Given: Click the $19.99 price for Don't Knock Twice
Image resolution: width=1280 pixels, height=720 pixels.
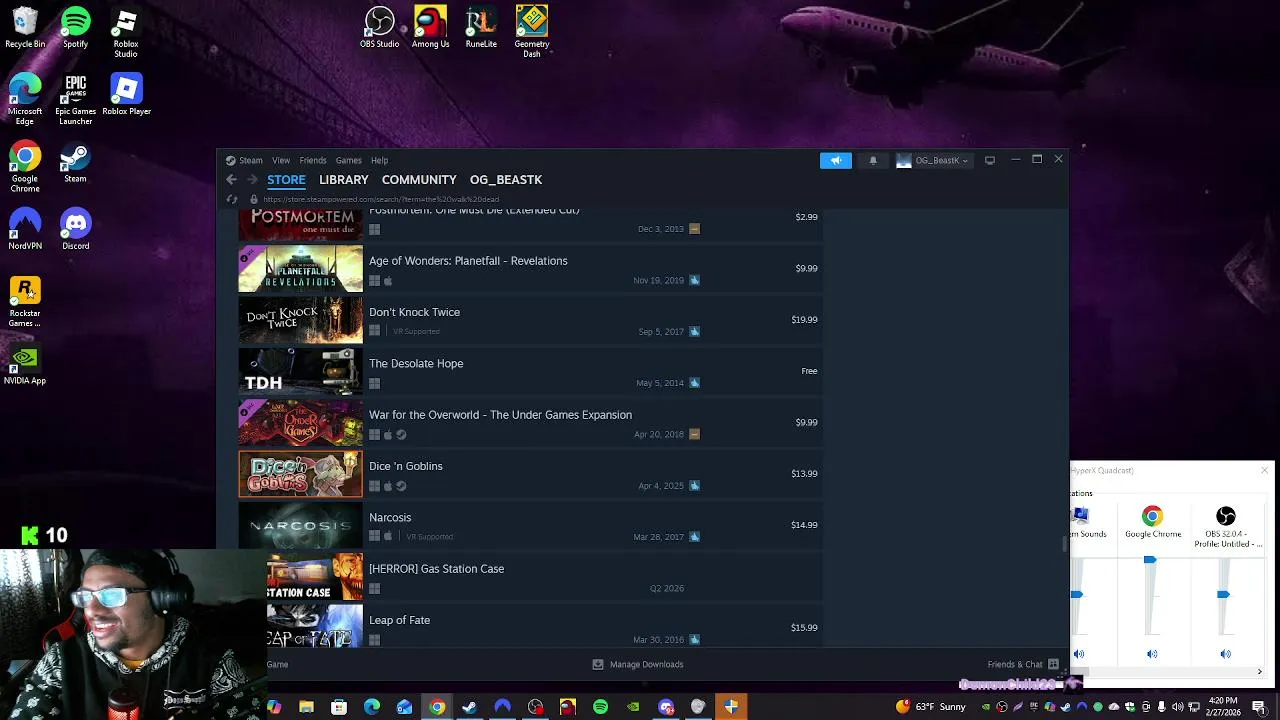Looking at the screenshot, I should (804, 320).
